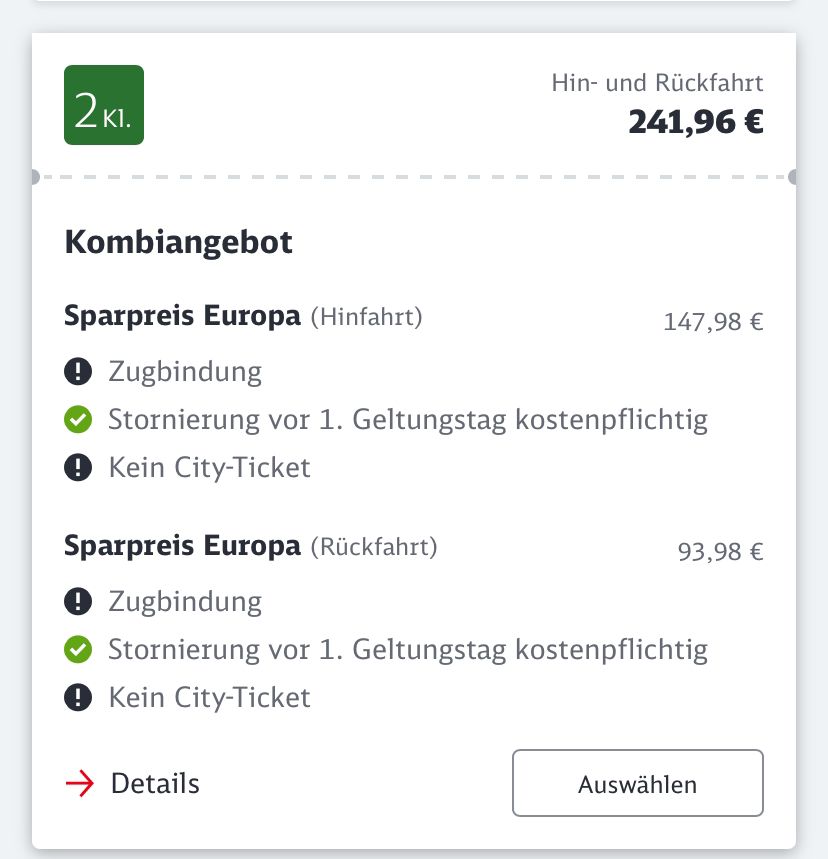The height and width of the screenshot is (859, 828).
Task: Click the total price 241,96 €
Action: click(x=696, y=122)
